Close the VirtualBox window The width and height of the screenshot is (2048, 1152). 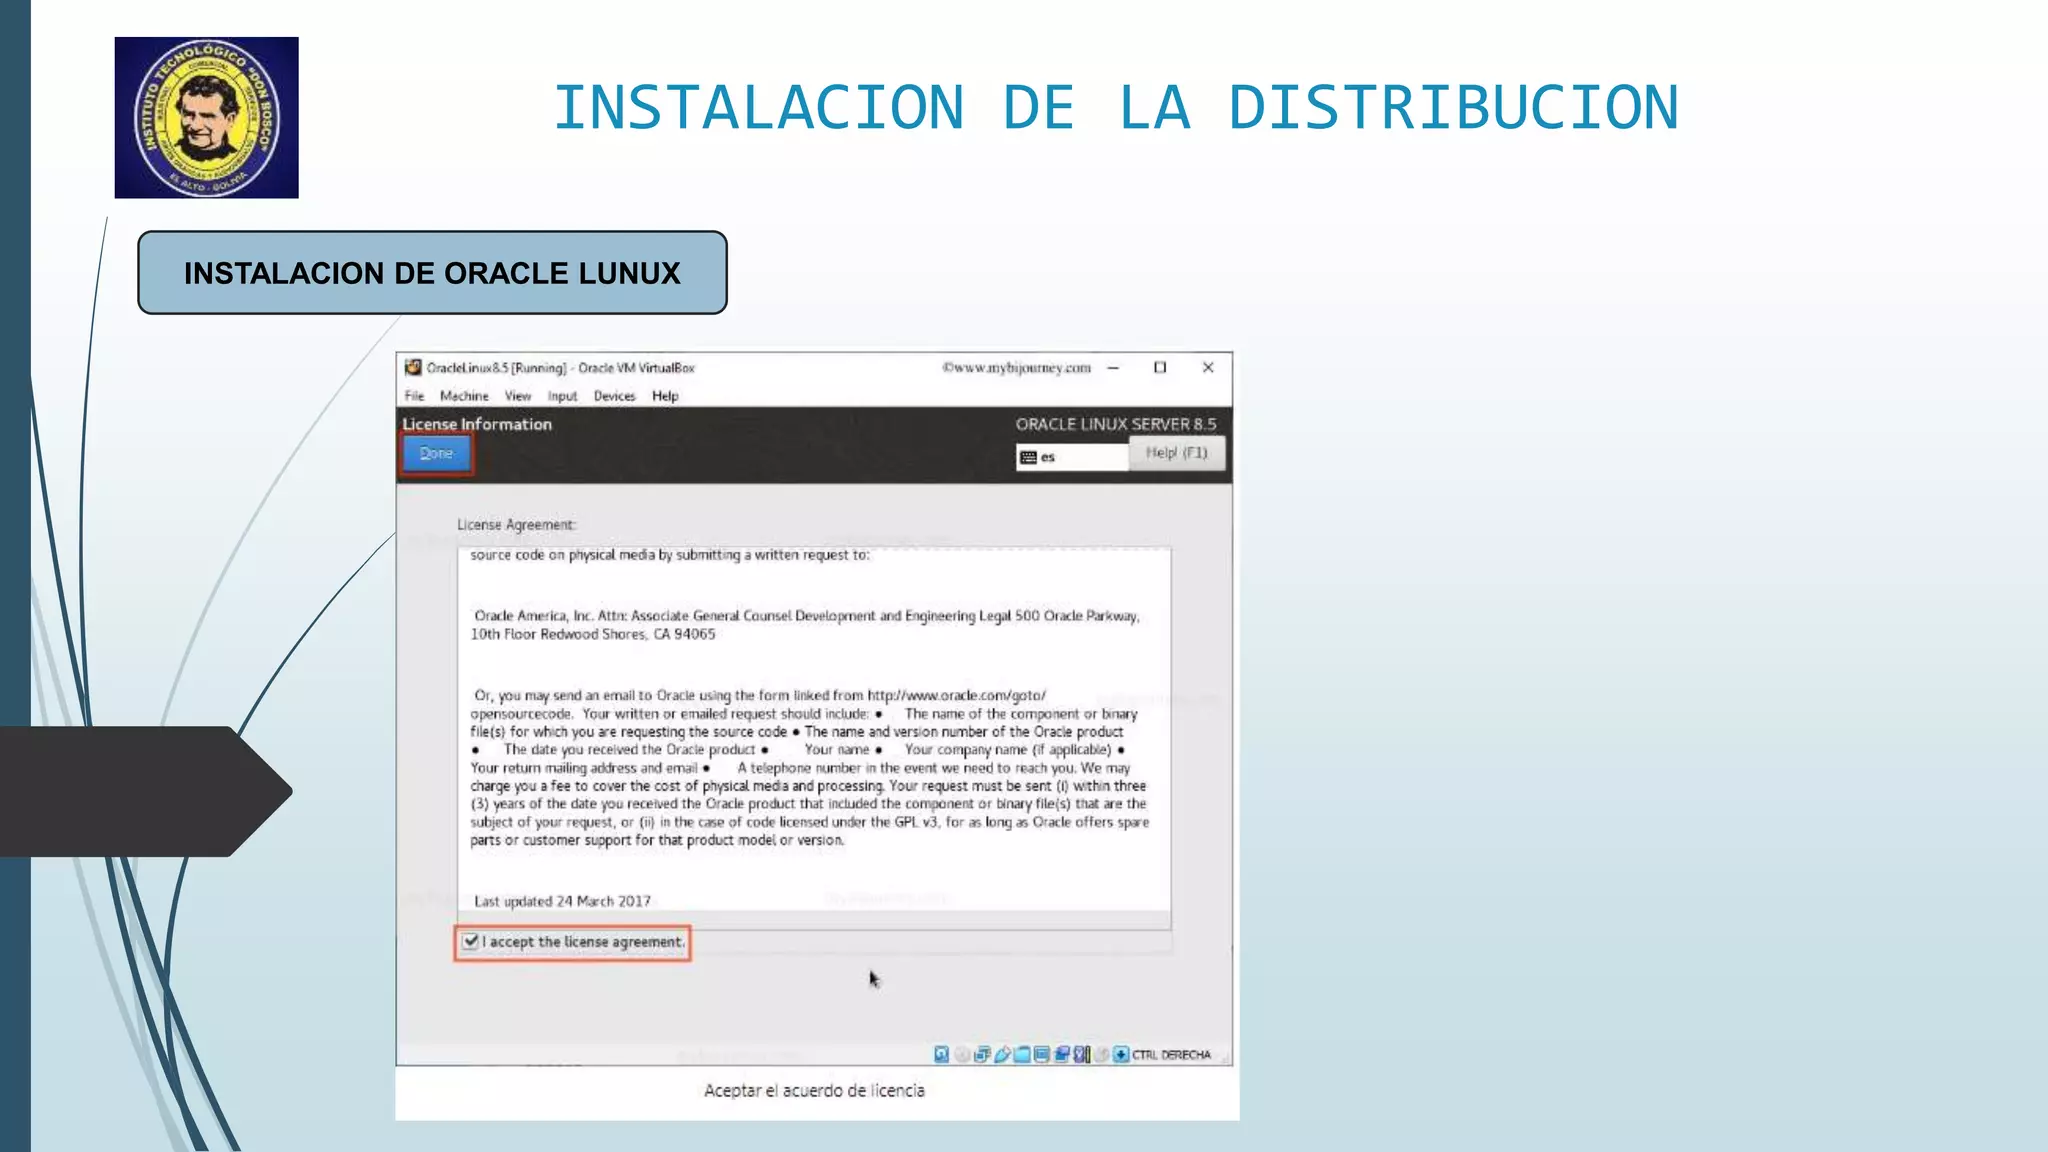(1208, 368)
